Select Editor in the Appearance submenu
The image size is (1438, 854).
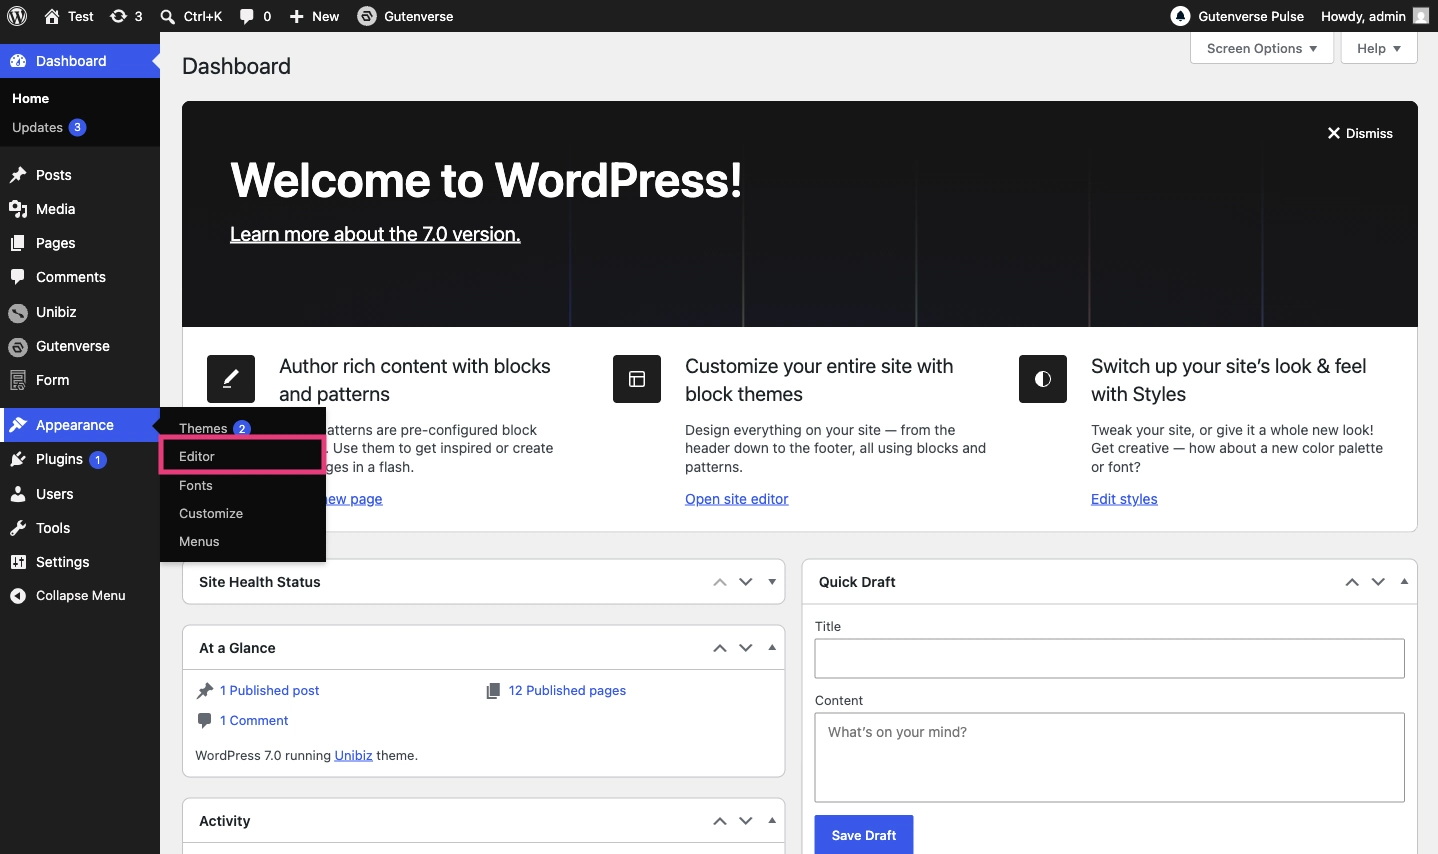[x=243, y=456]
